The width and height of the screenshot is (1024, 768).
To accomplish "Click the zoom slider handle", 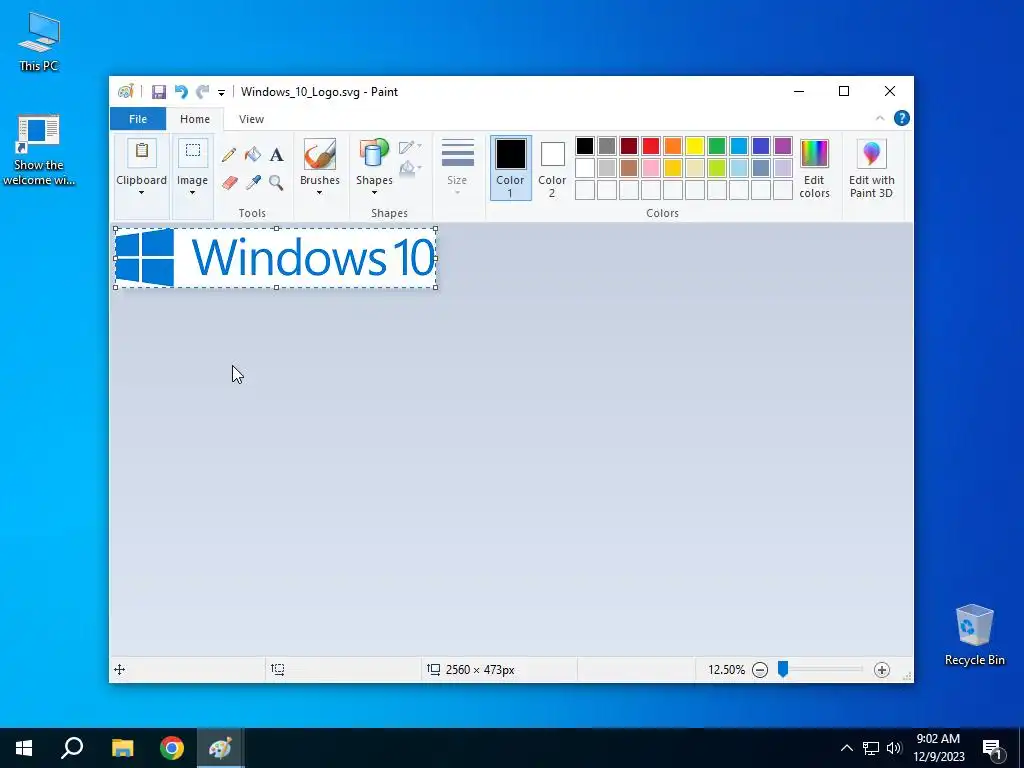I will (x=782, y=669).
